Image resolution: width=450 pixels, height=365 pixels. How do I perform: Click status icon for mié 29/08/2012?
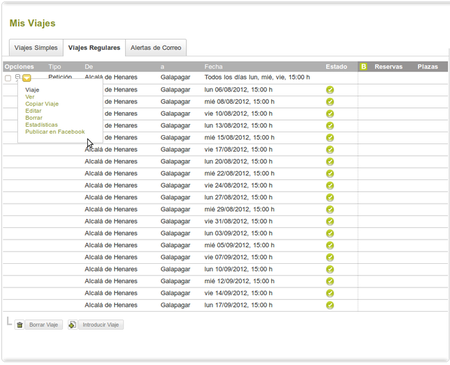330,210
